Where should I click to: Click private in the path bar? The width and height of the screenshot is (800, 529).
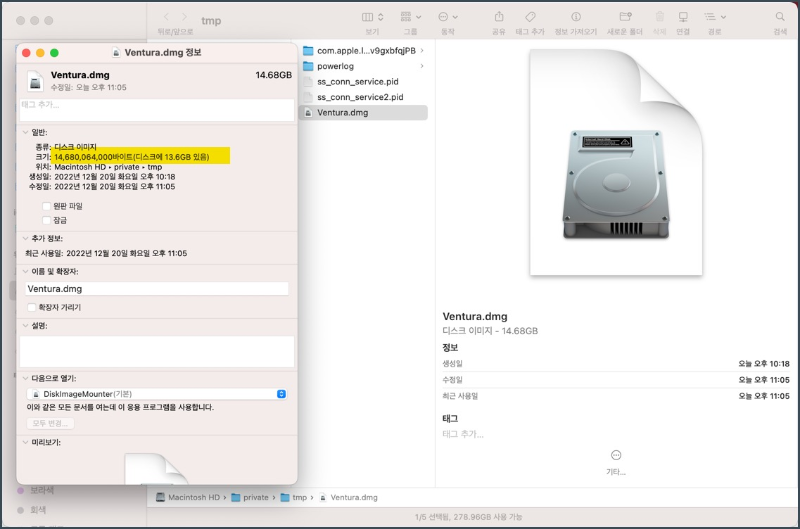point(250,497)
